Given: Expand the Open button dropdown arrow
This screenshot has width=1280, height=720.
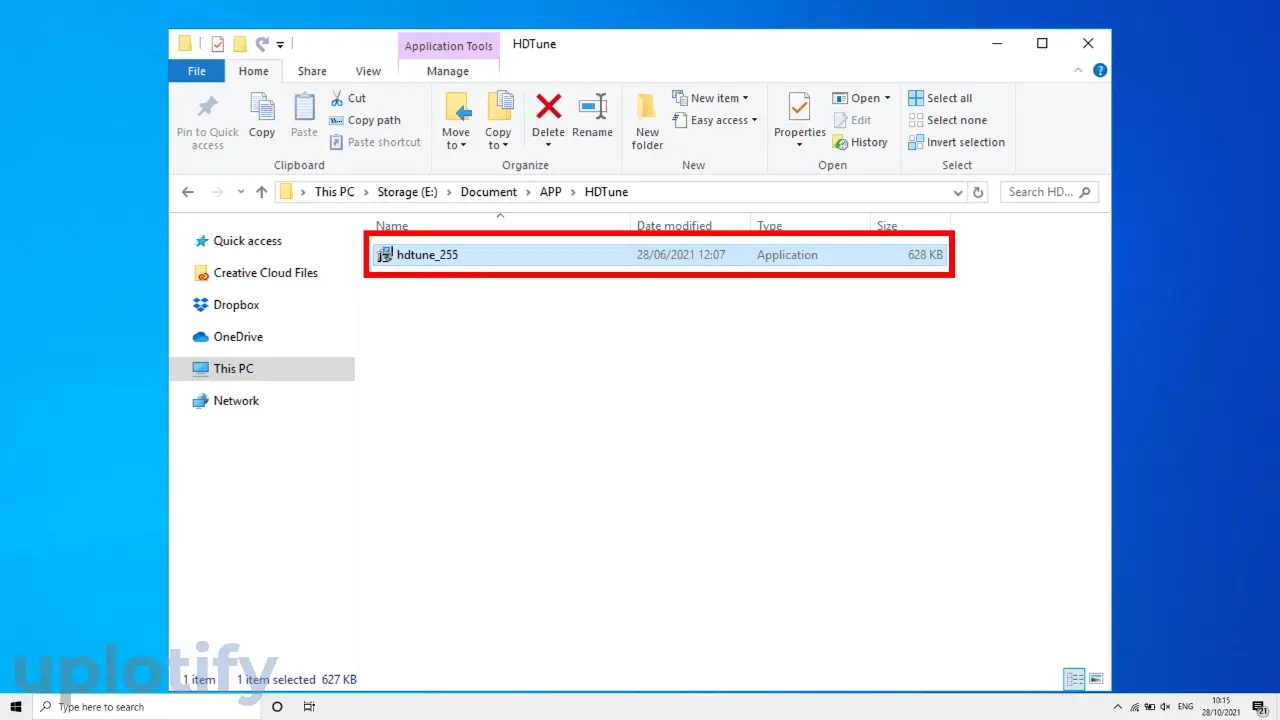Looking at the screenshot, I should (887, 98).
